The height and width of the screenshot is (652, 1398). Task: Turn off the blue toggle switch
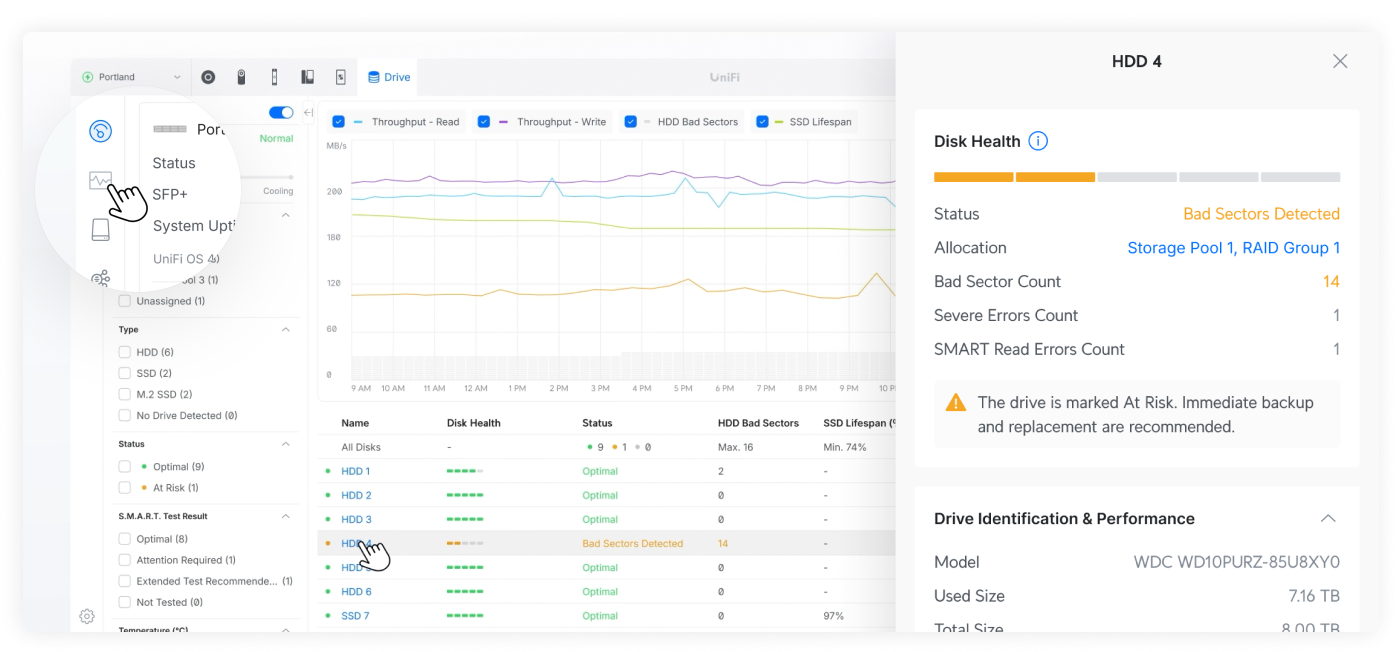[281, 113]
